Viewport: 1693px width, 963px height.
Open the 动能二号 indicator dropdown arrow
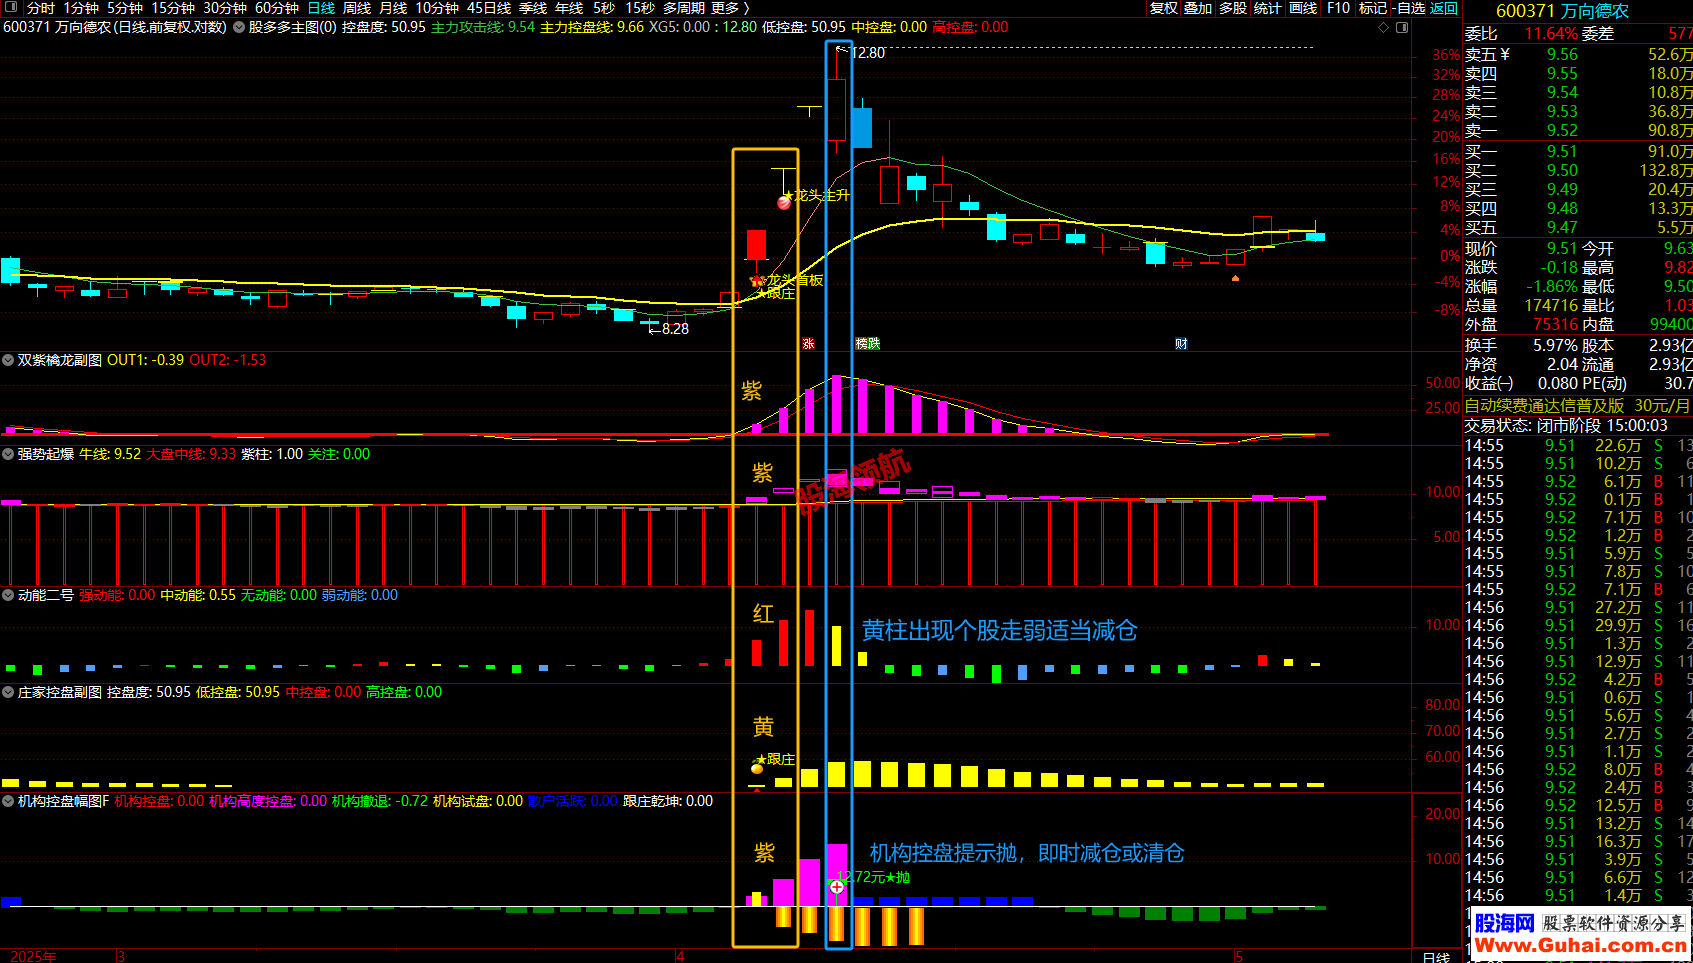point(8,595)
